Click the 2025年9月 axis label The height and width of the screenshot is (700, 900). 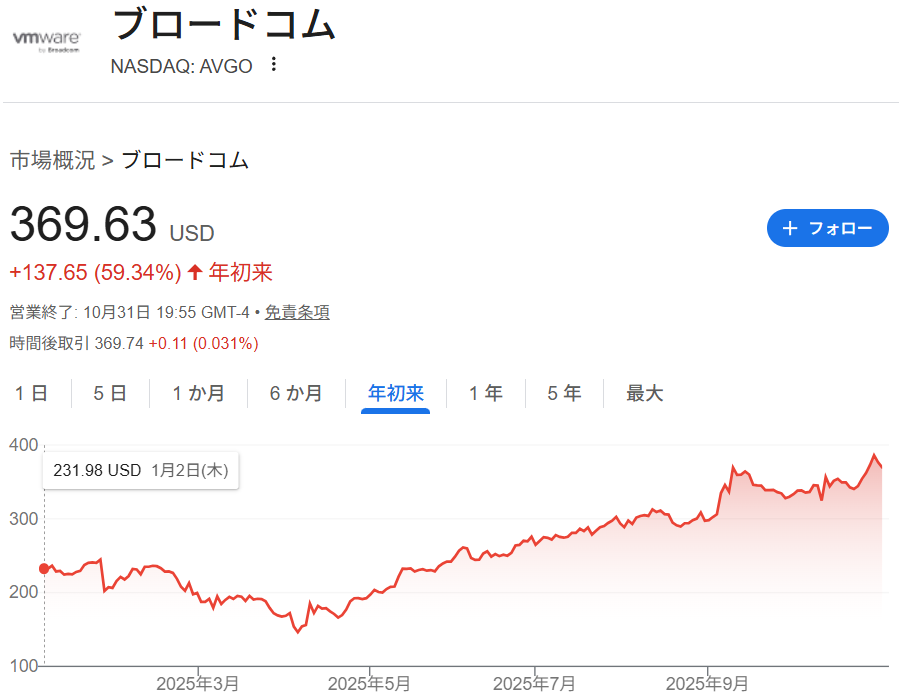point(707,683)
